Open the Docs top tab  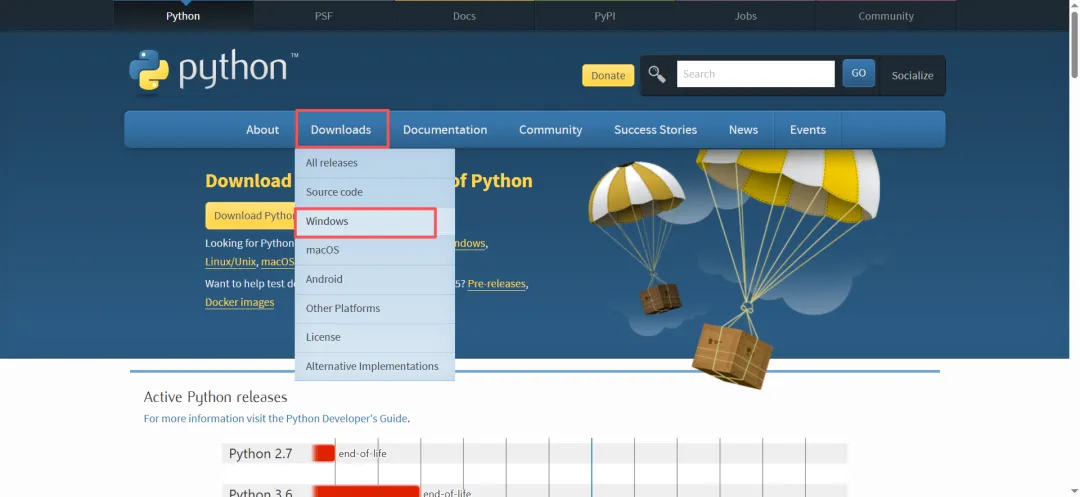[464, 16]
